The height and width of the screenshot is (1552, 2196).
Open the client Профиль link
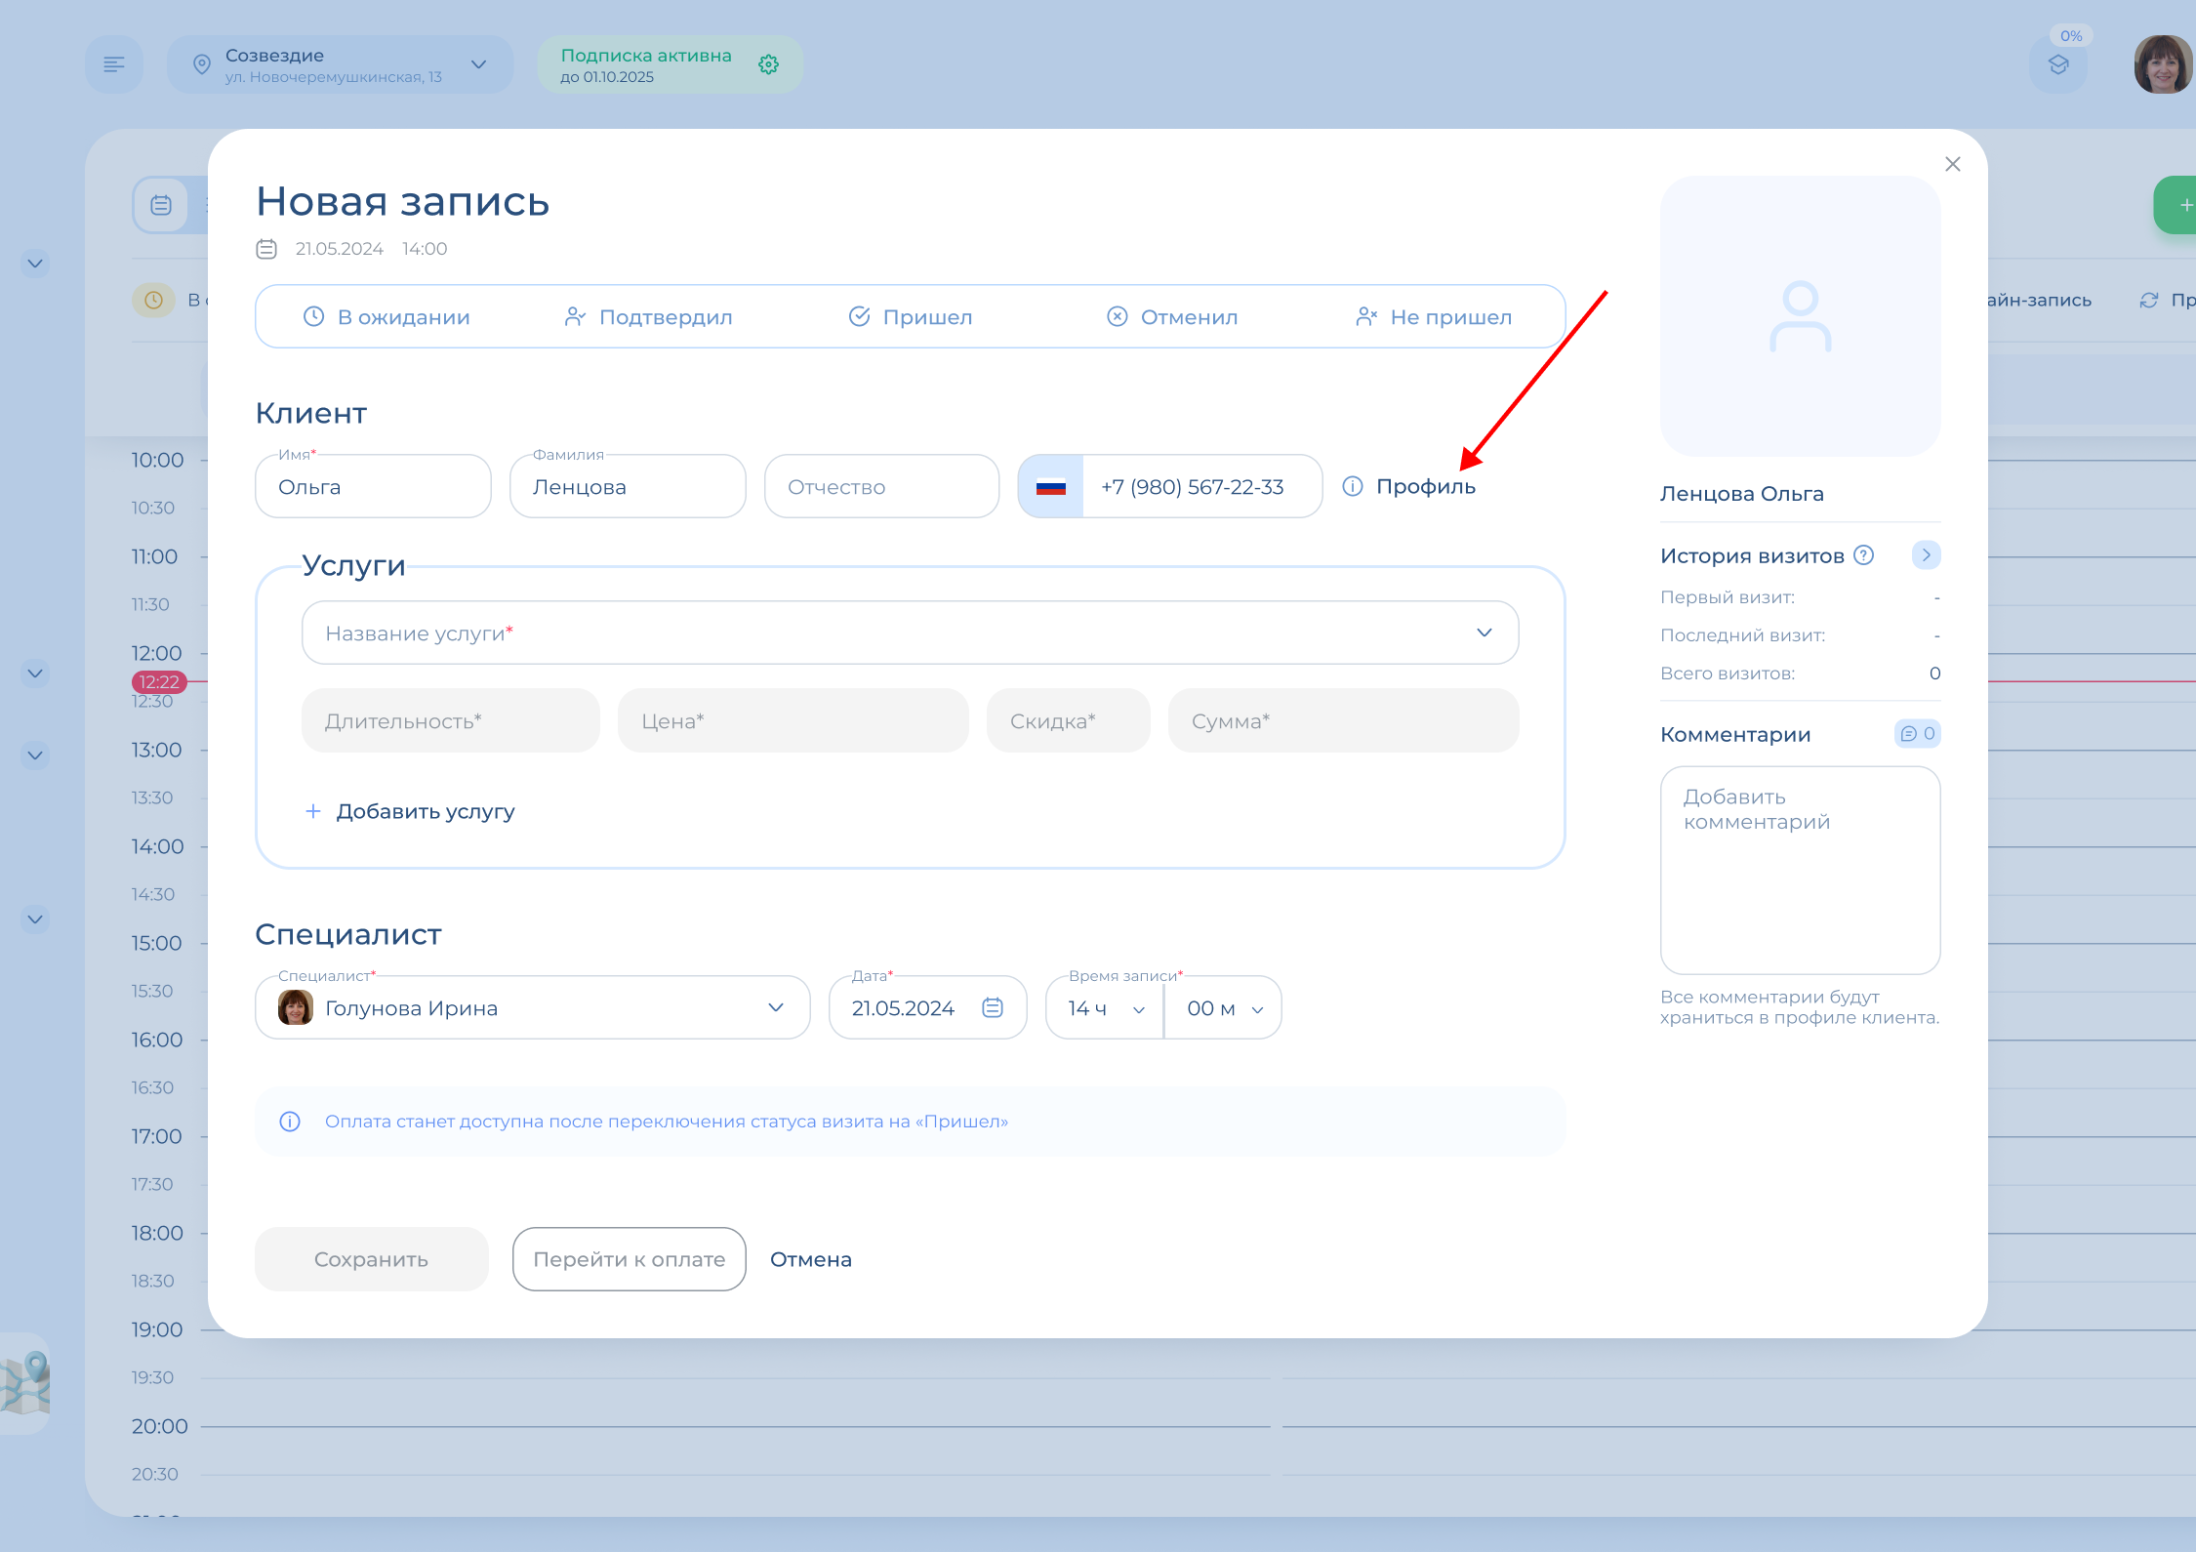tap(1424, 487)
